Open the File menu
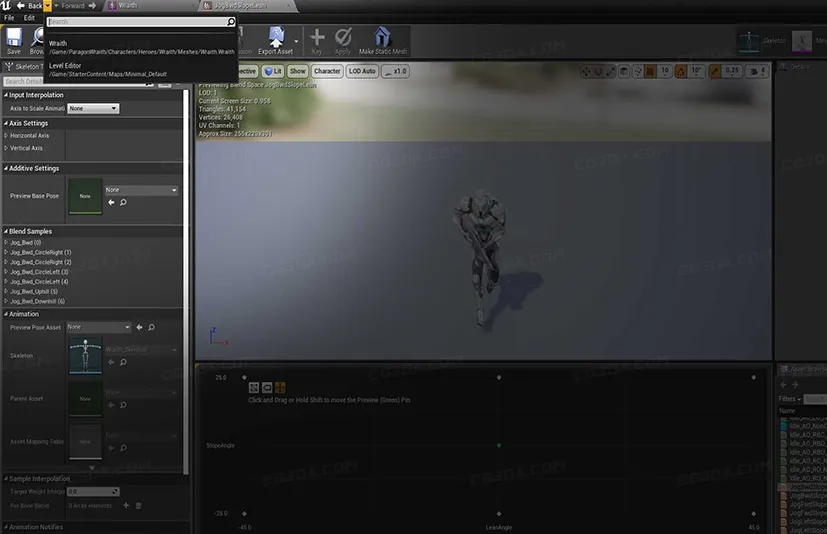 tap(9, 17)
